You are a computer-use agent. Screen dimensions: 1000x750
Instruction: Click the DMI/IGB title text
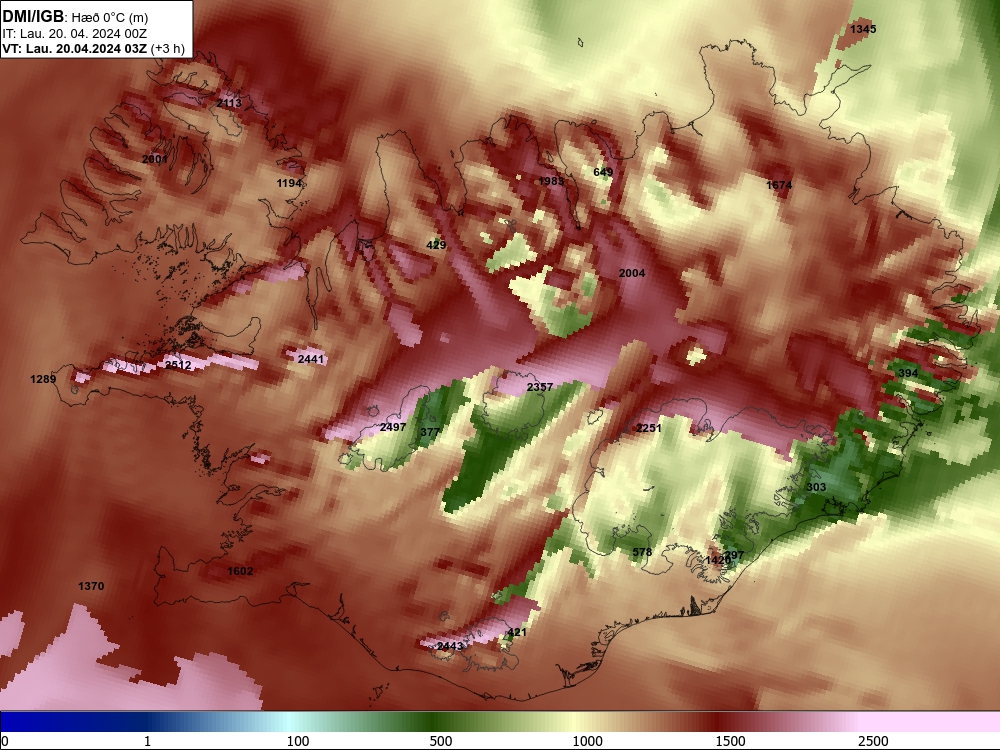point(33,17)
